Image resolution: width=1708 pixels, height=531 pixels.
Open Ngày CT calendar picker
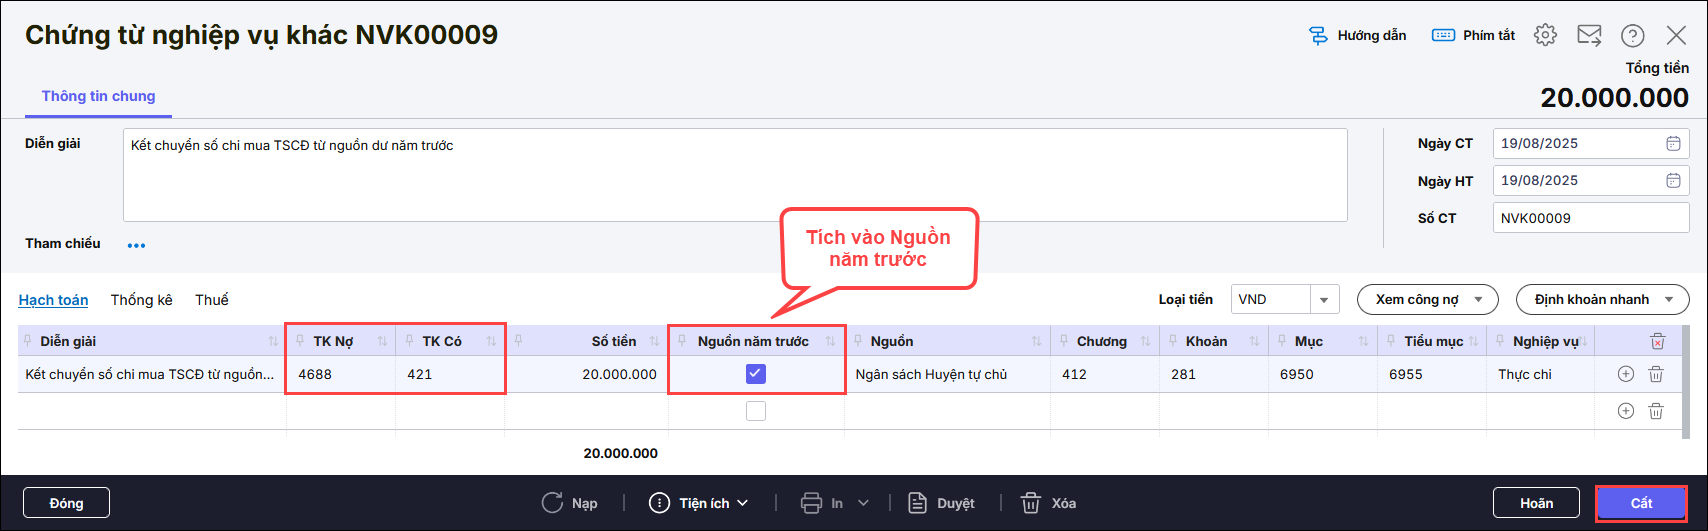tap(1673, 144)
